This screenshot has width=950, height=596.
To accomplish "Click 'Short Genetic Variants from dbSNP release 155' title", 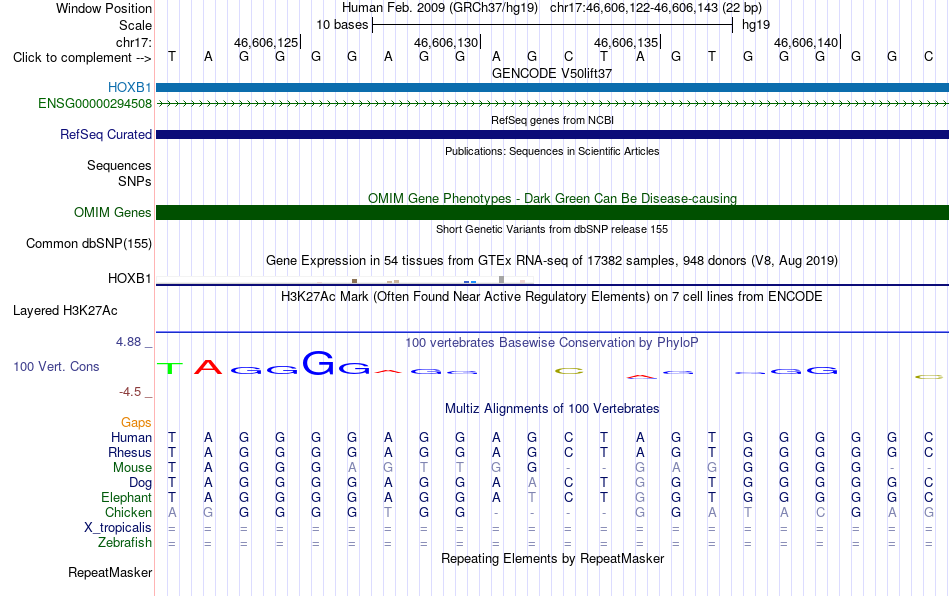I will (552, 230).
